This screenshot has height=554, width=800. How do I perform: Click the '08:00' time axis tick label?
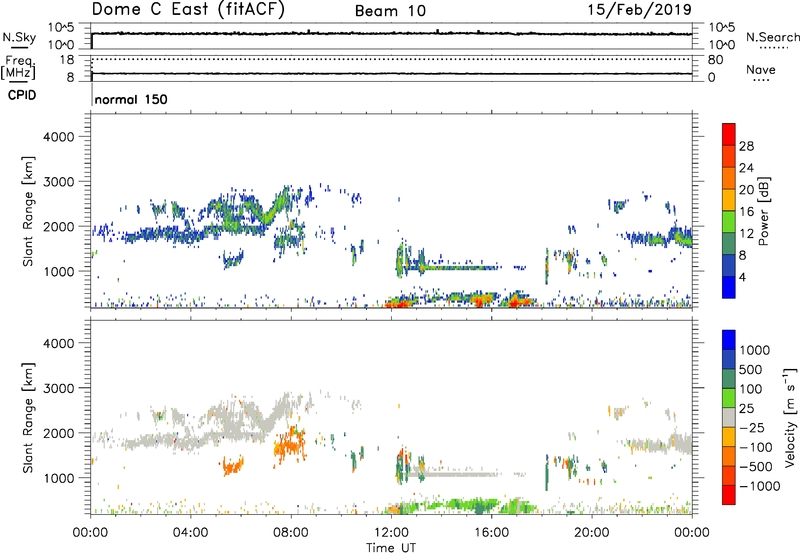(x=291, y=533)
